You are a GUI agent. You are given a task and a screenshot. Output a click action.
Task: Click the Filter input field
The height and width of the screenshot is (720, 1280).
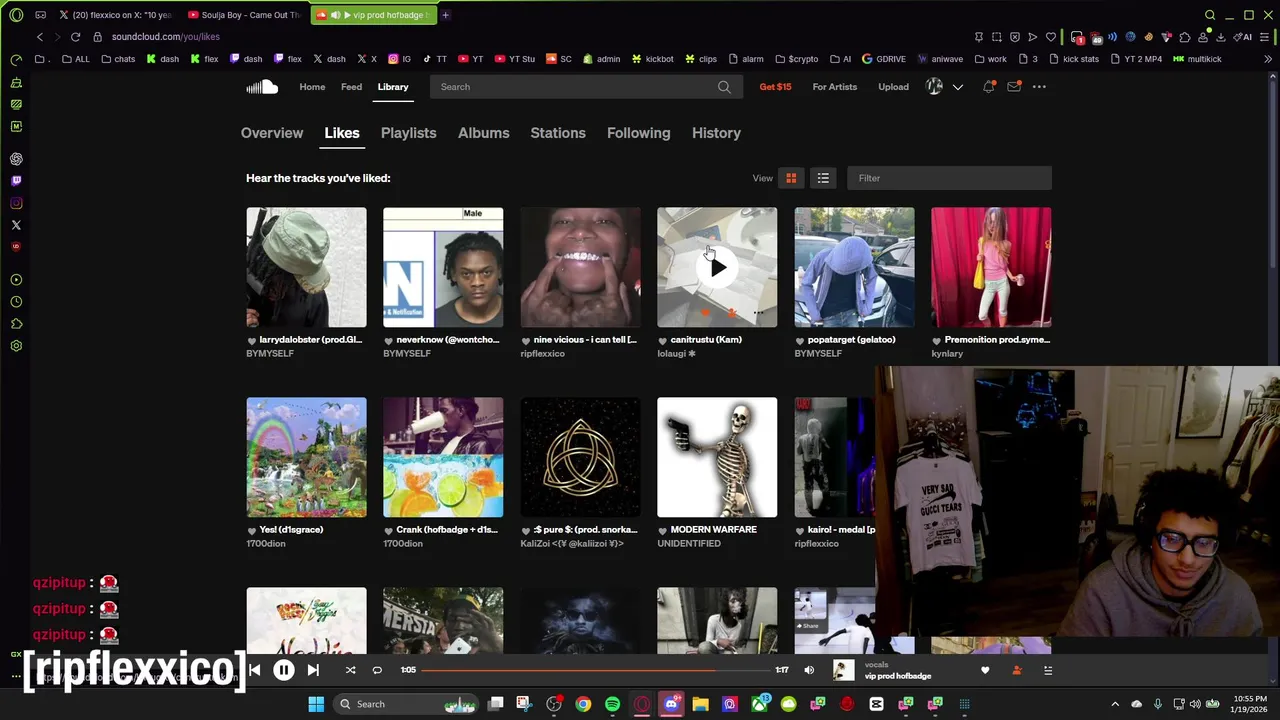pos(949,178)
